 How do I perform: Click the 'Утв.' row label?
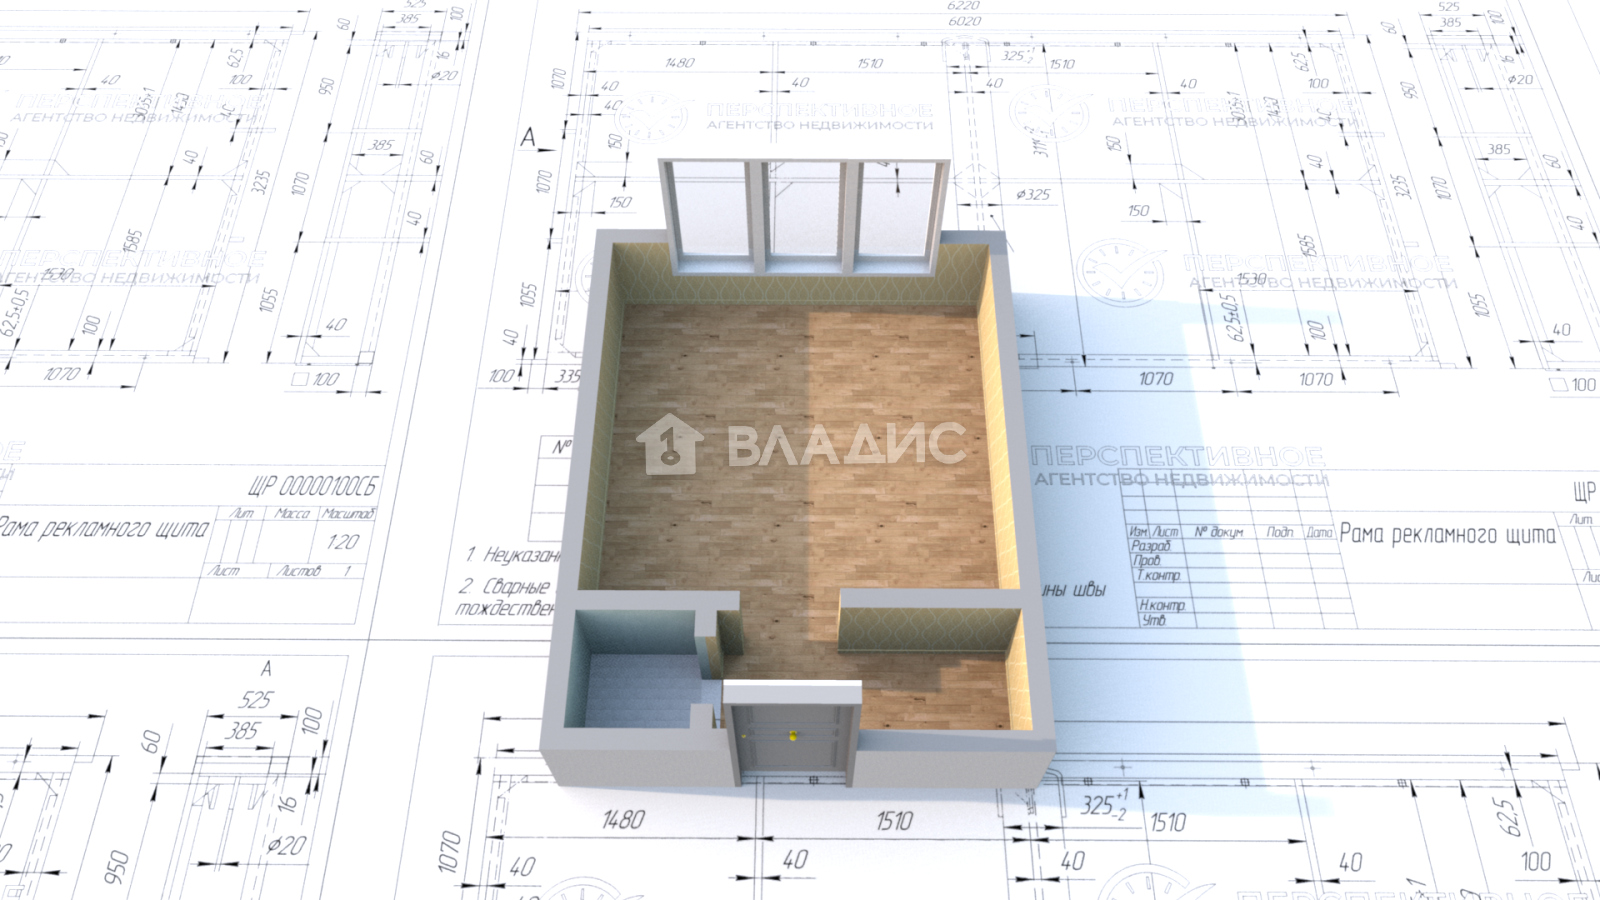tap(1153, 620)
